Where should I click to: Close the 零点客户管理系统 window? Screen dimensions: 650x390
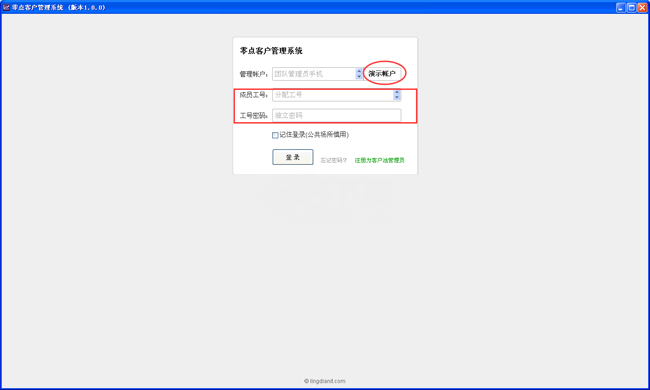click(x=642, y=7)
